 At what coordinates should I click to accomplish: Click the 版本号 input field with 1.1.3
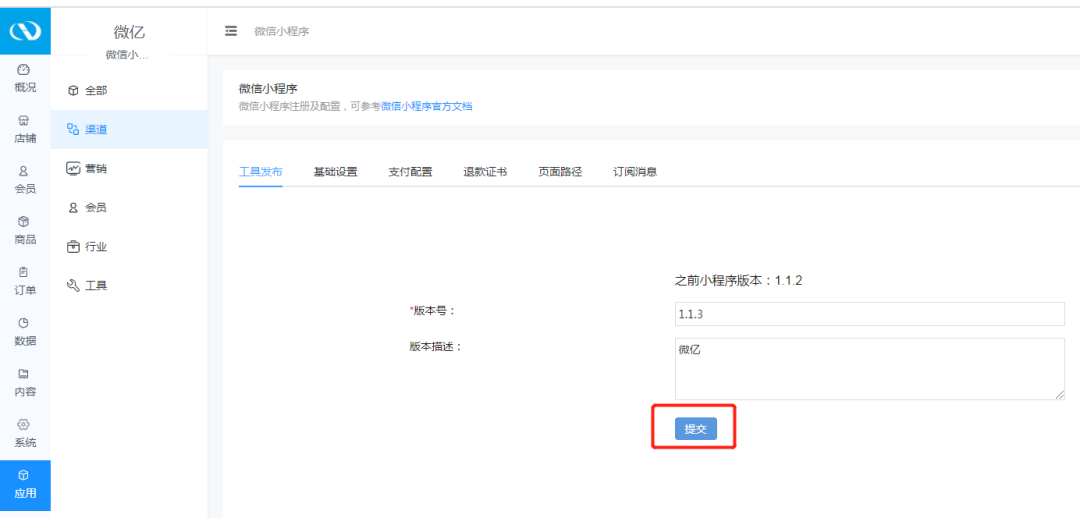tap(870, 313)
